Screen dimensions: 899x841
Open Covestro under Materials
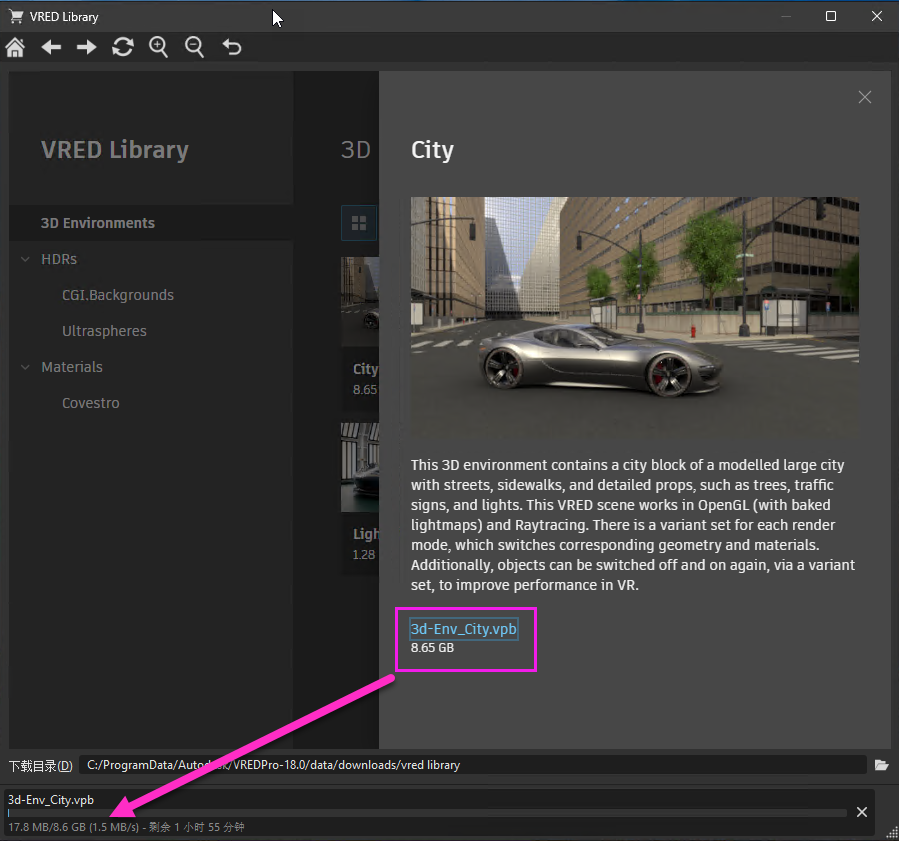pyautogui.click(x=91, y=403)
